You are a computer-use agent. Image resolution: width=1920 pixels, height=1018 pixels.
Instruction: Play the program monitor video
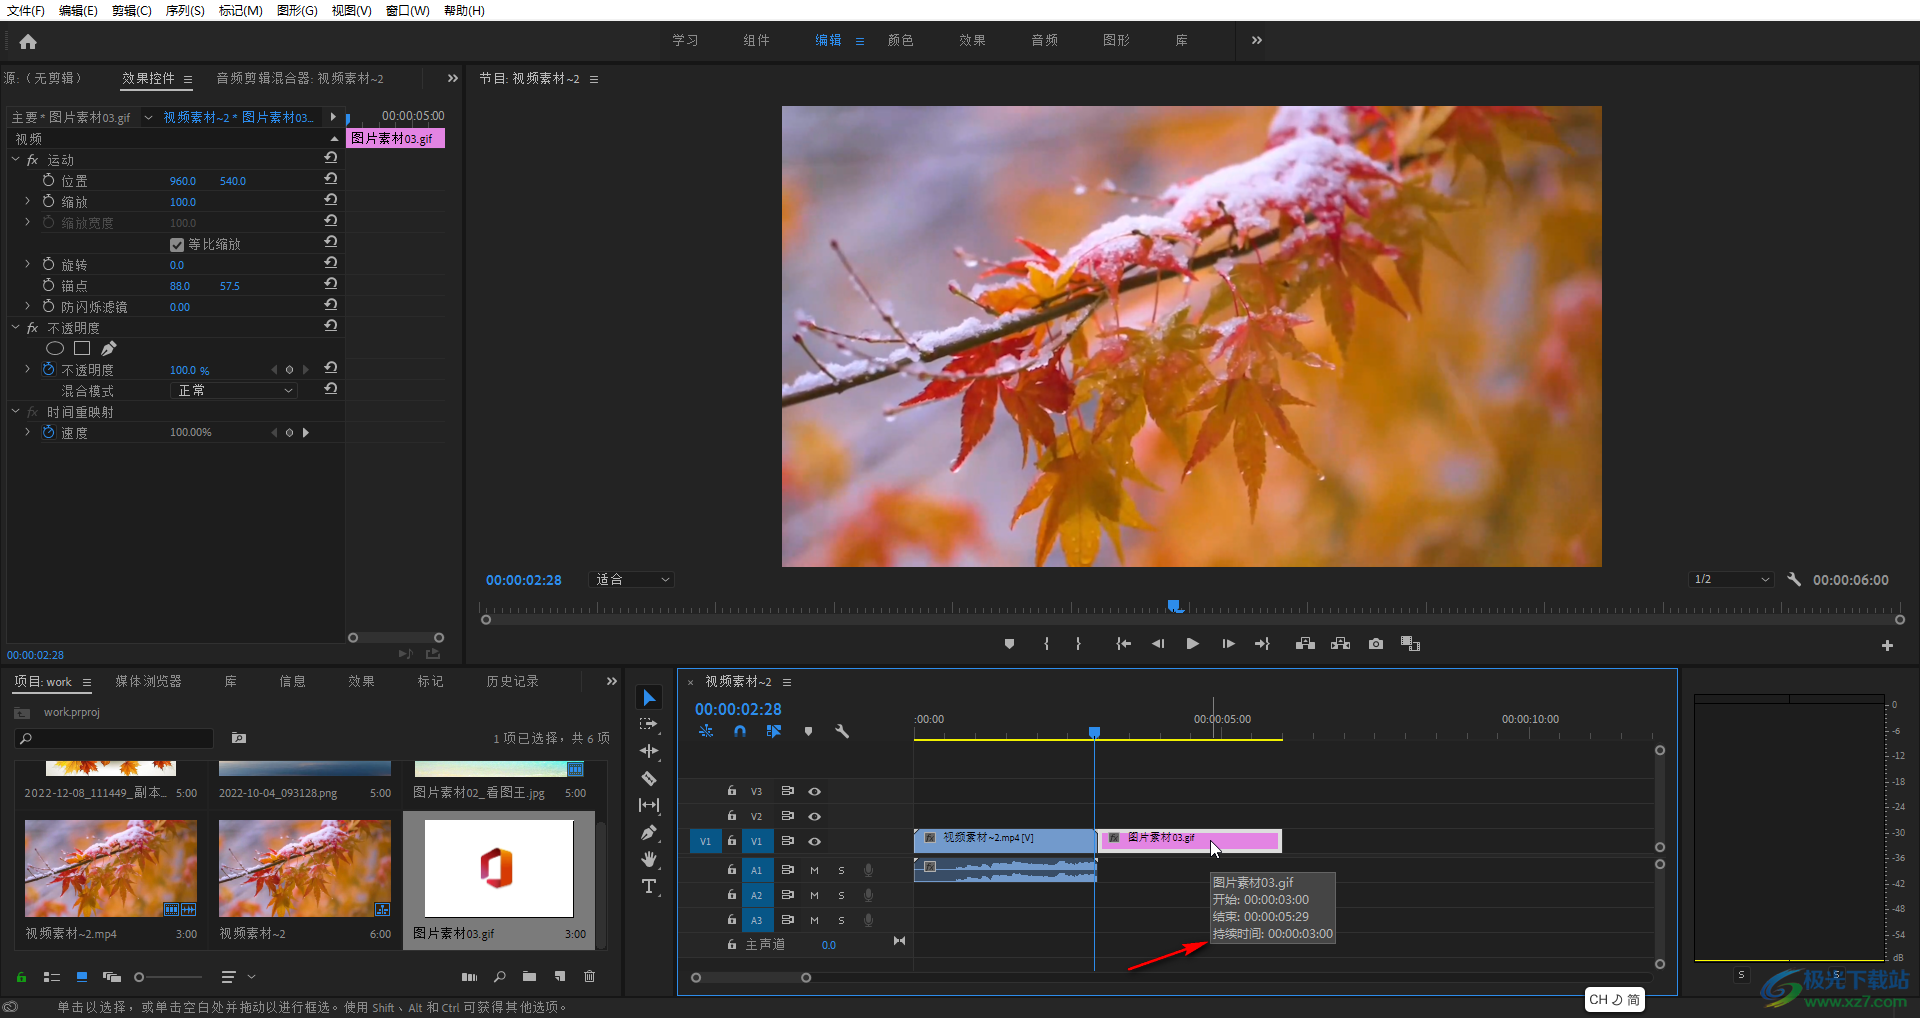[x=1192, y=644]
